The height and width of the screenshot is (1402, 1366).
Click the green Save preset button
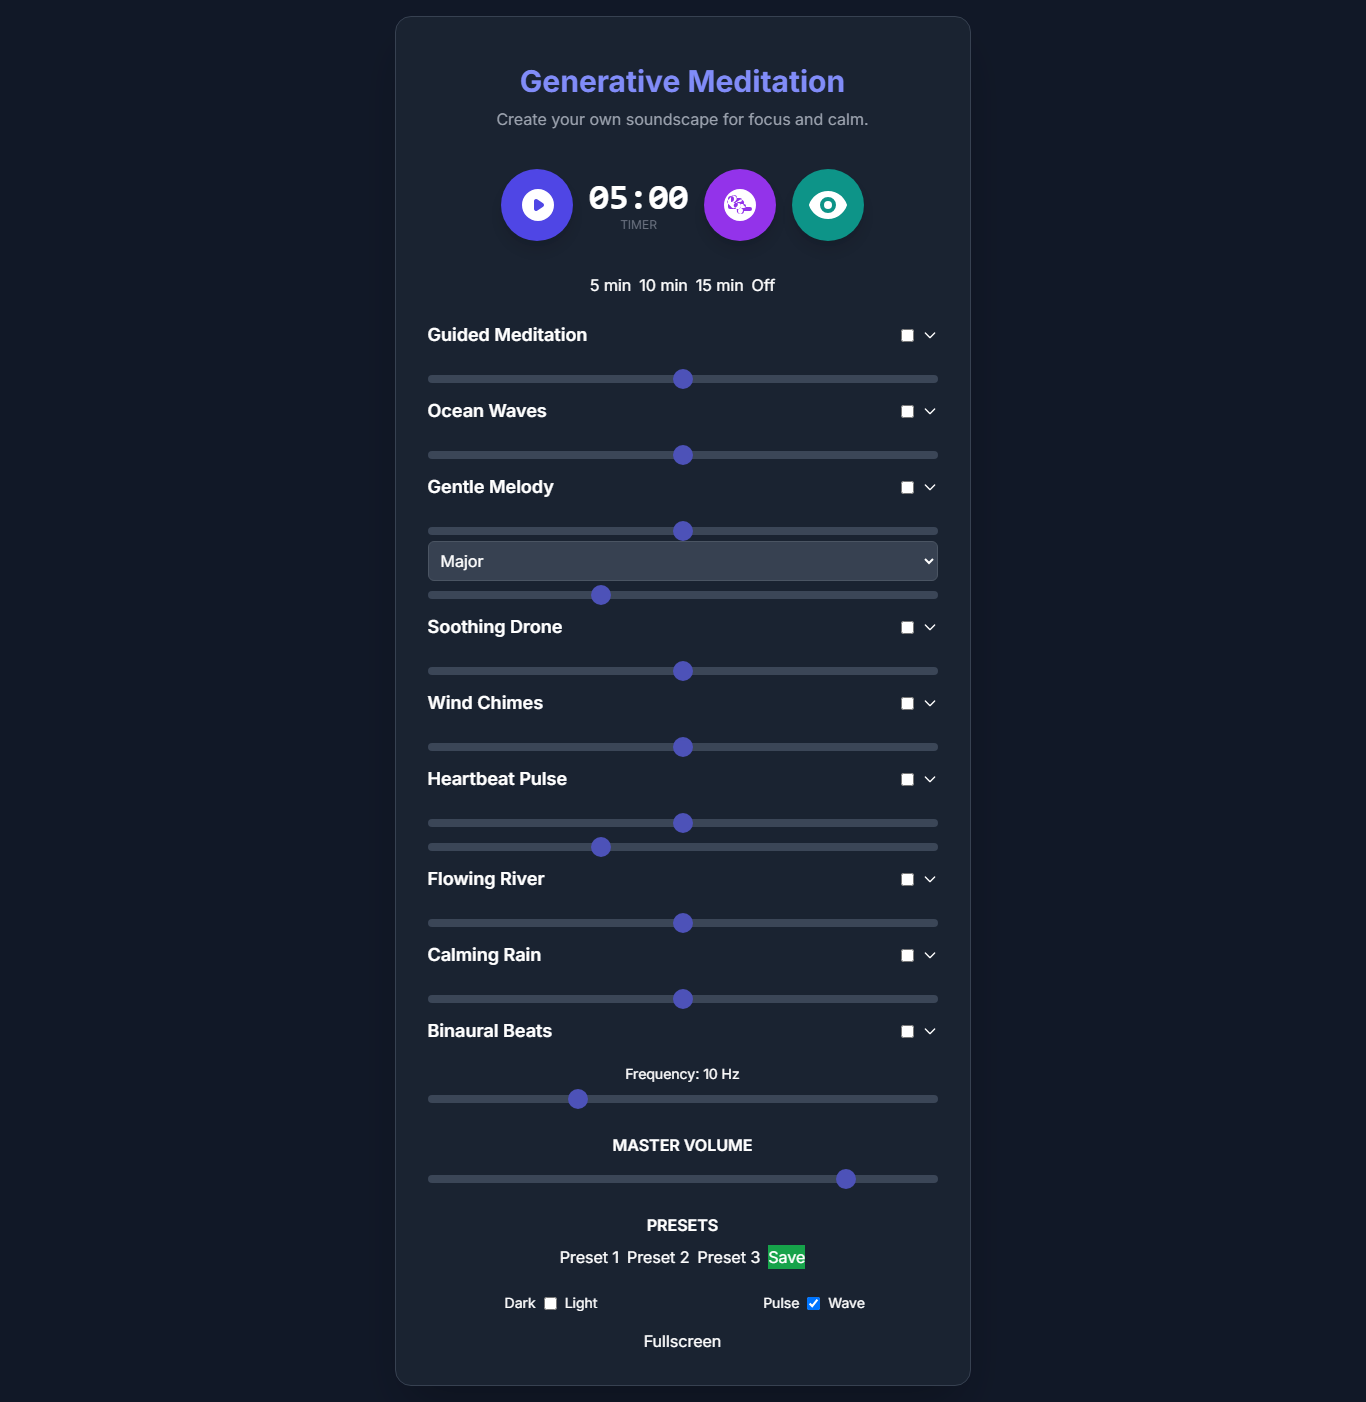pyautogui.click(x=786, y=1258)
